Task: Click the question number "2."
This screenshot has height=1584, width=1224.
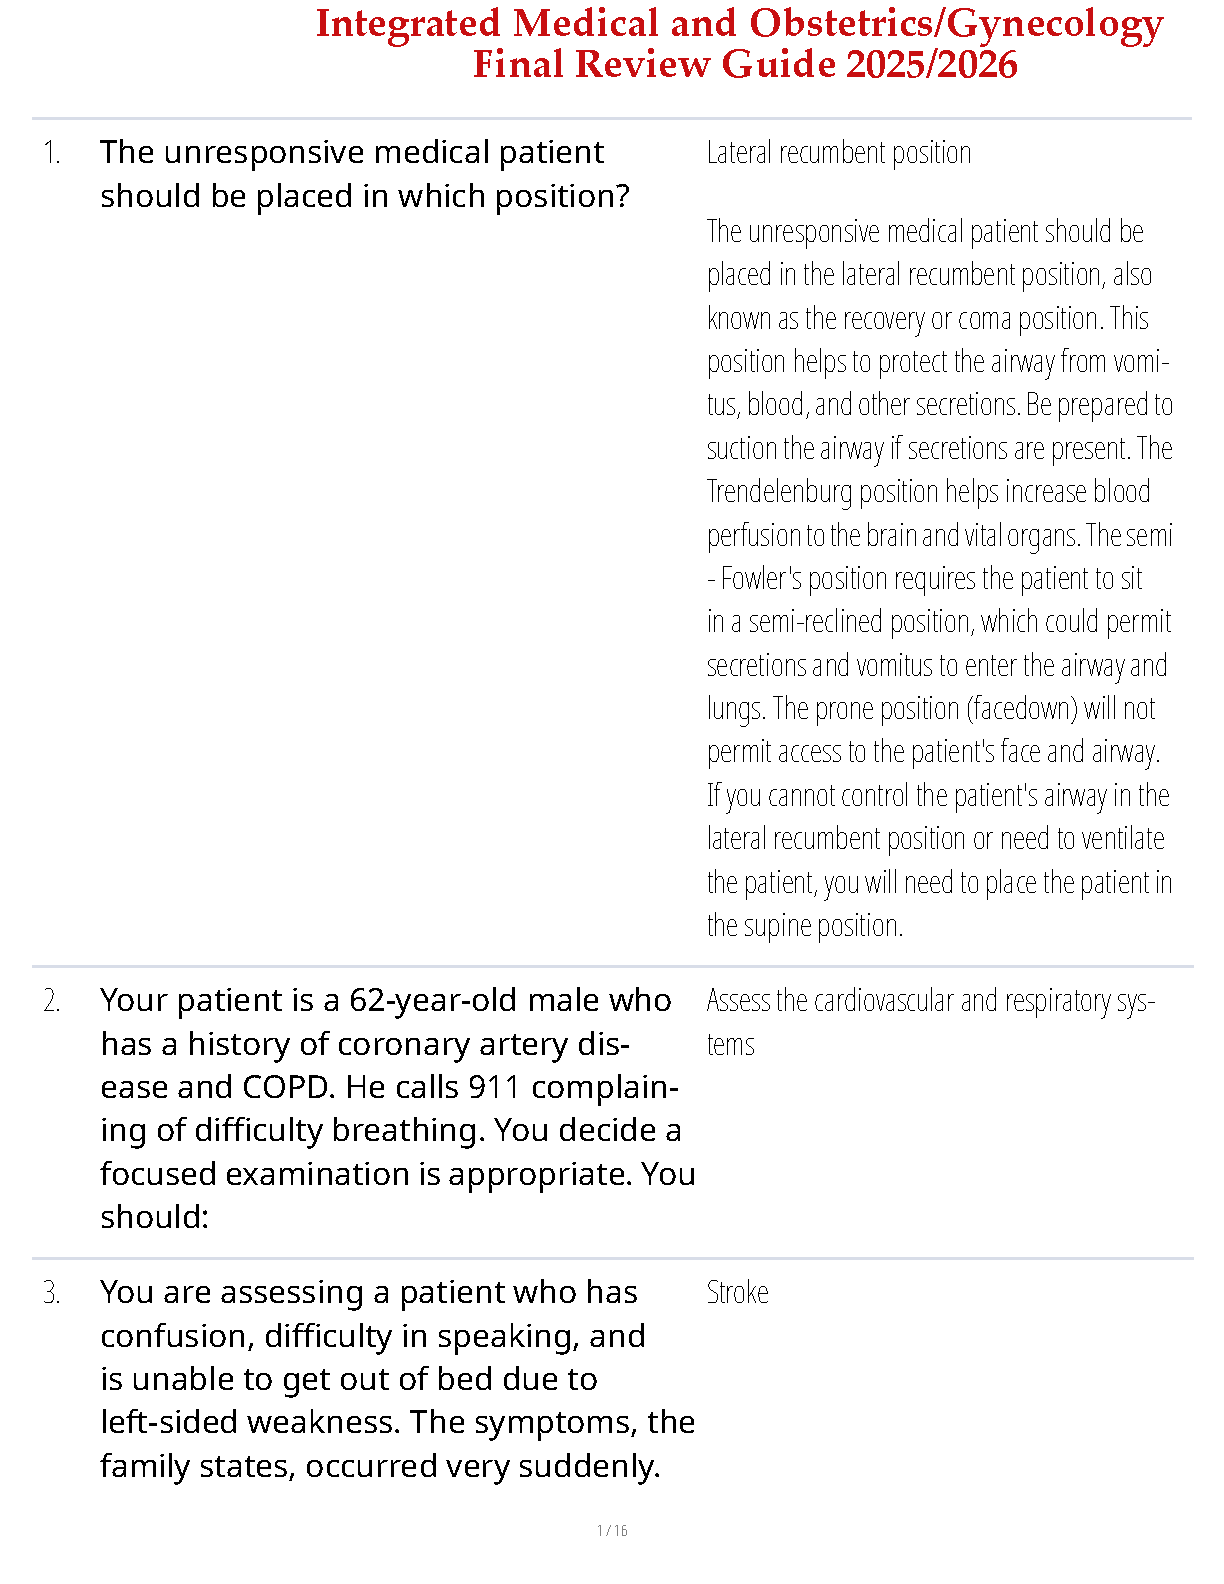Action: [x=52, y=1001]
